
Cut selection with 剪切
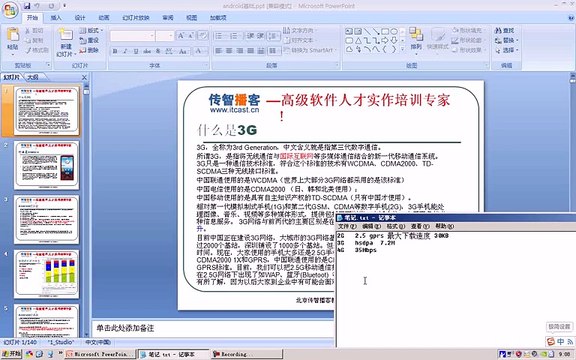35,30
